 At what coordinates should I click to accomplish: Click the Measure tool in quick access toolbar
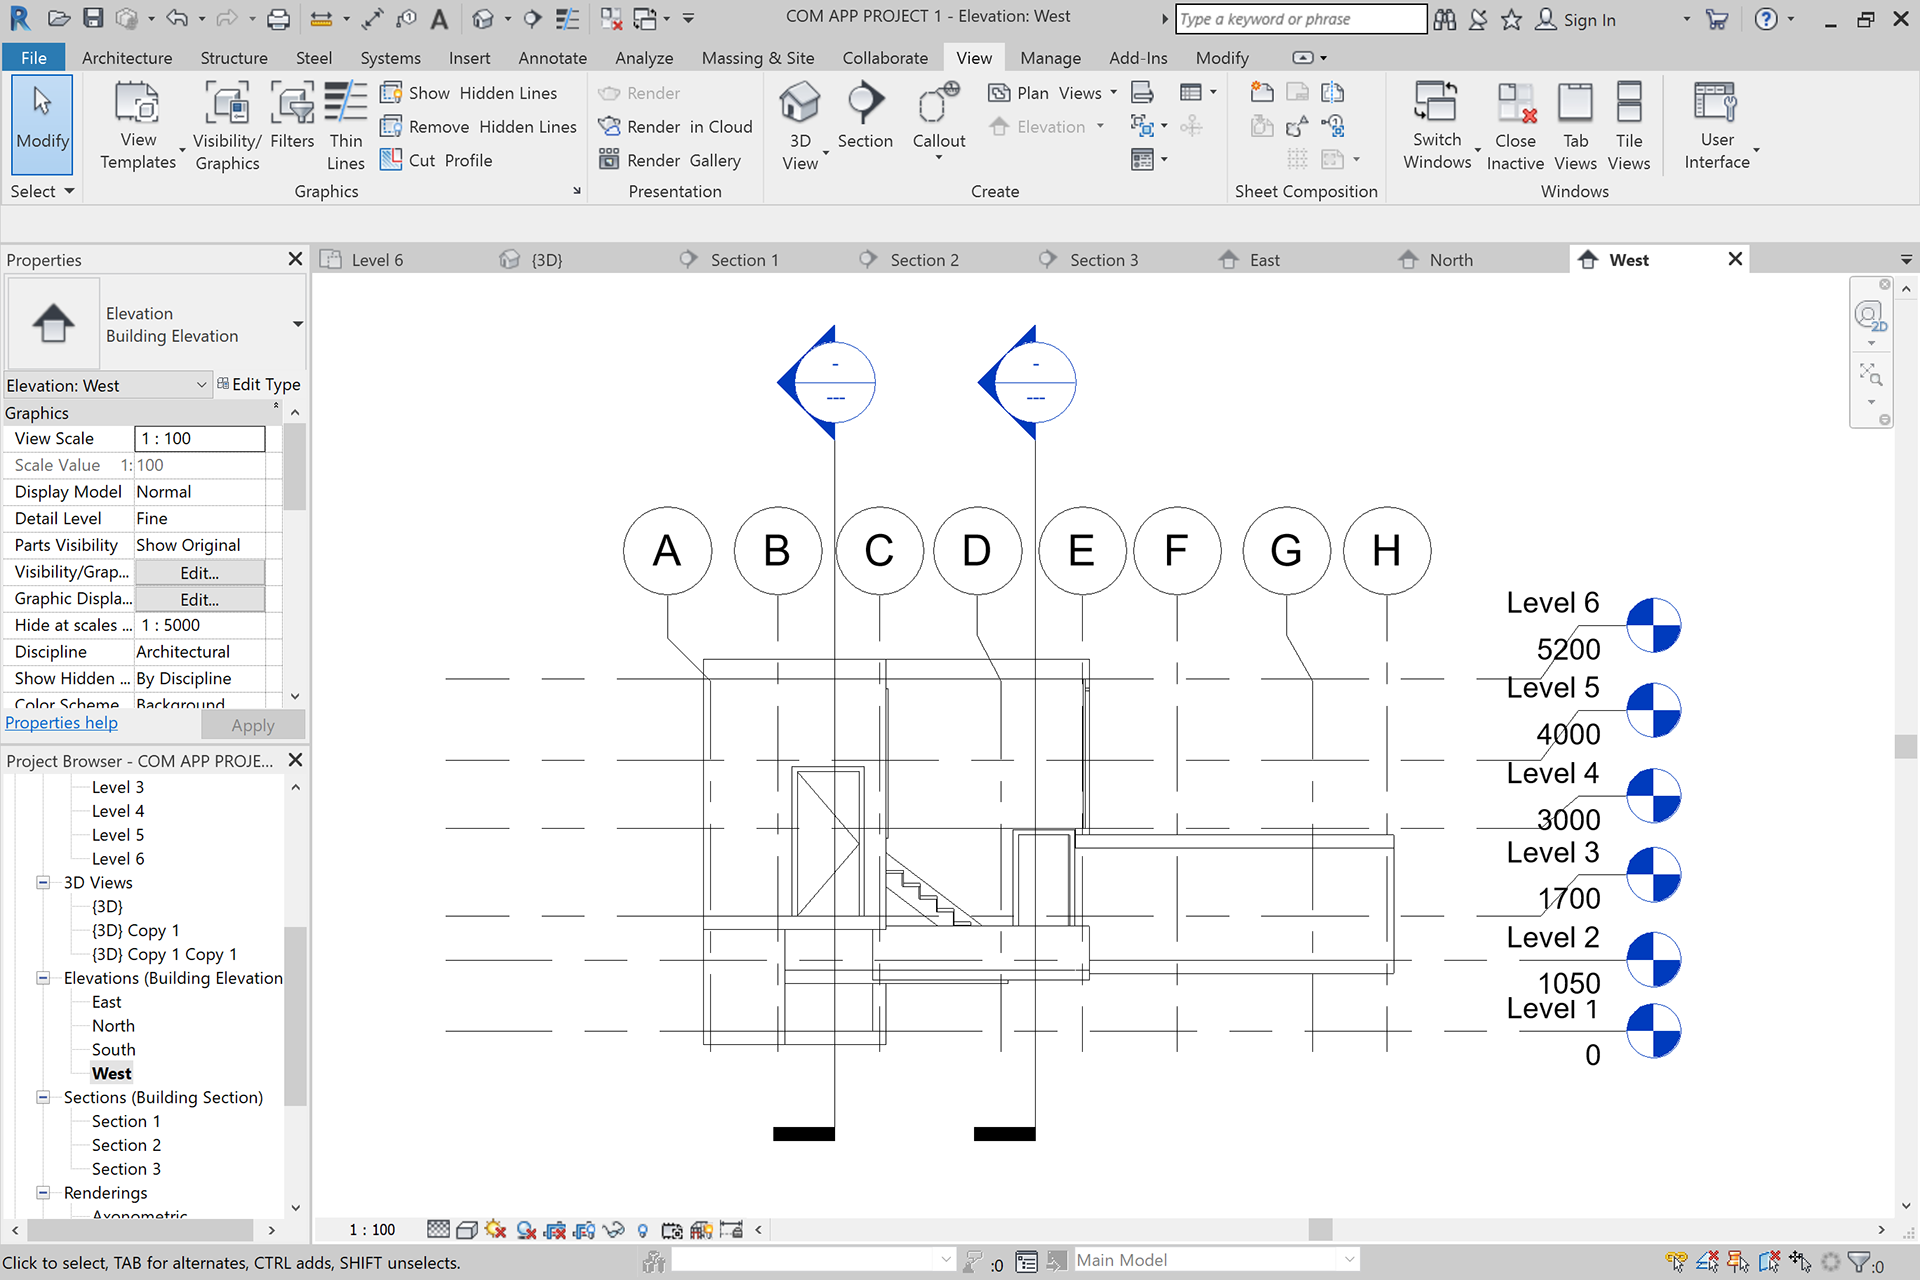coord(322,18)
